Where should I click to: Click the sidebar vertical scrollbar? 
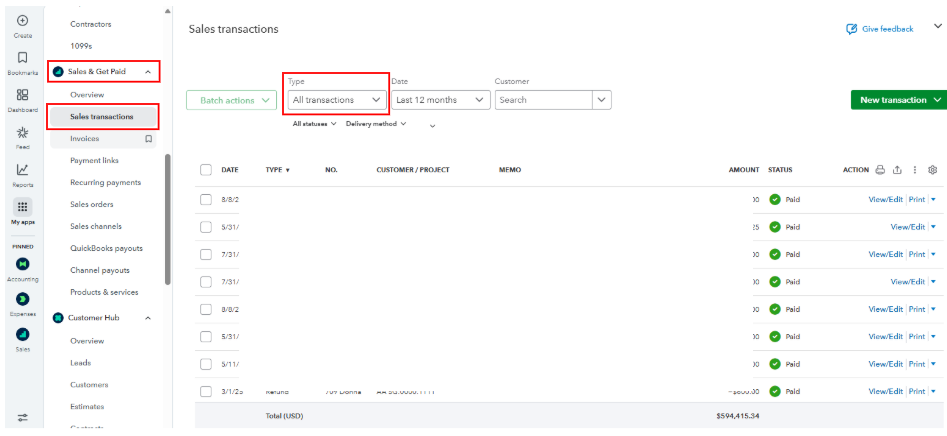click(168, 219)
